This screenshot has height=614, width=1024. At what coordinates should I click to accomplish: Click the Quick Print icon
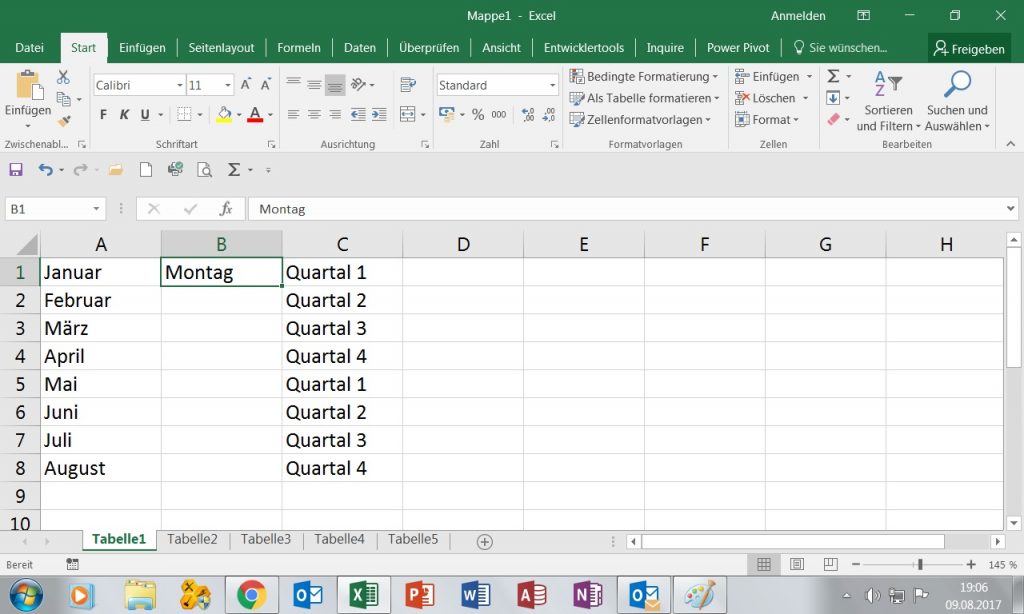pos(175,170)
